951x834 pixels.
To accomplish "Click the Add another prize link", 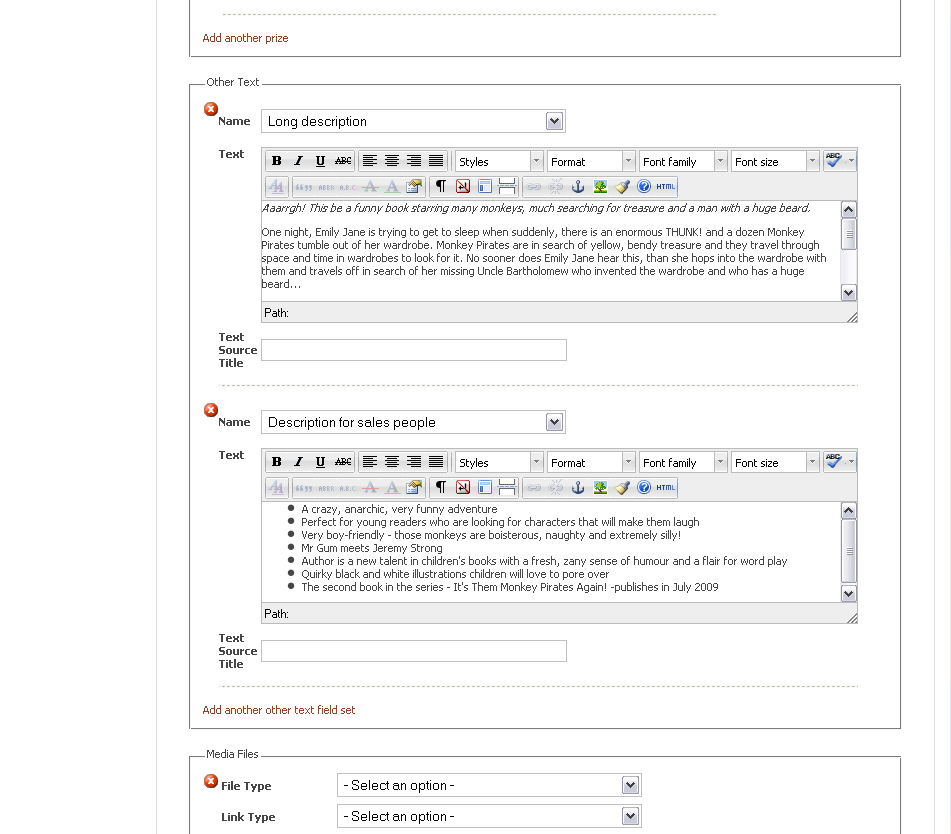I will click(245, 38).
